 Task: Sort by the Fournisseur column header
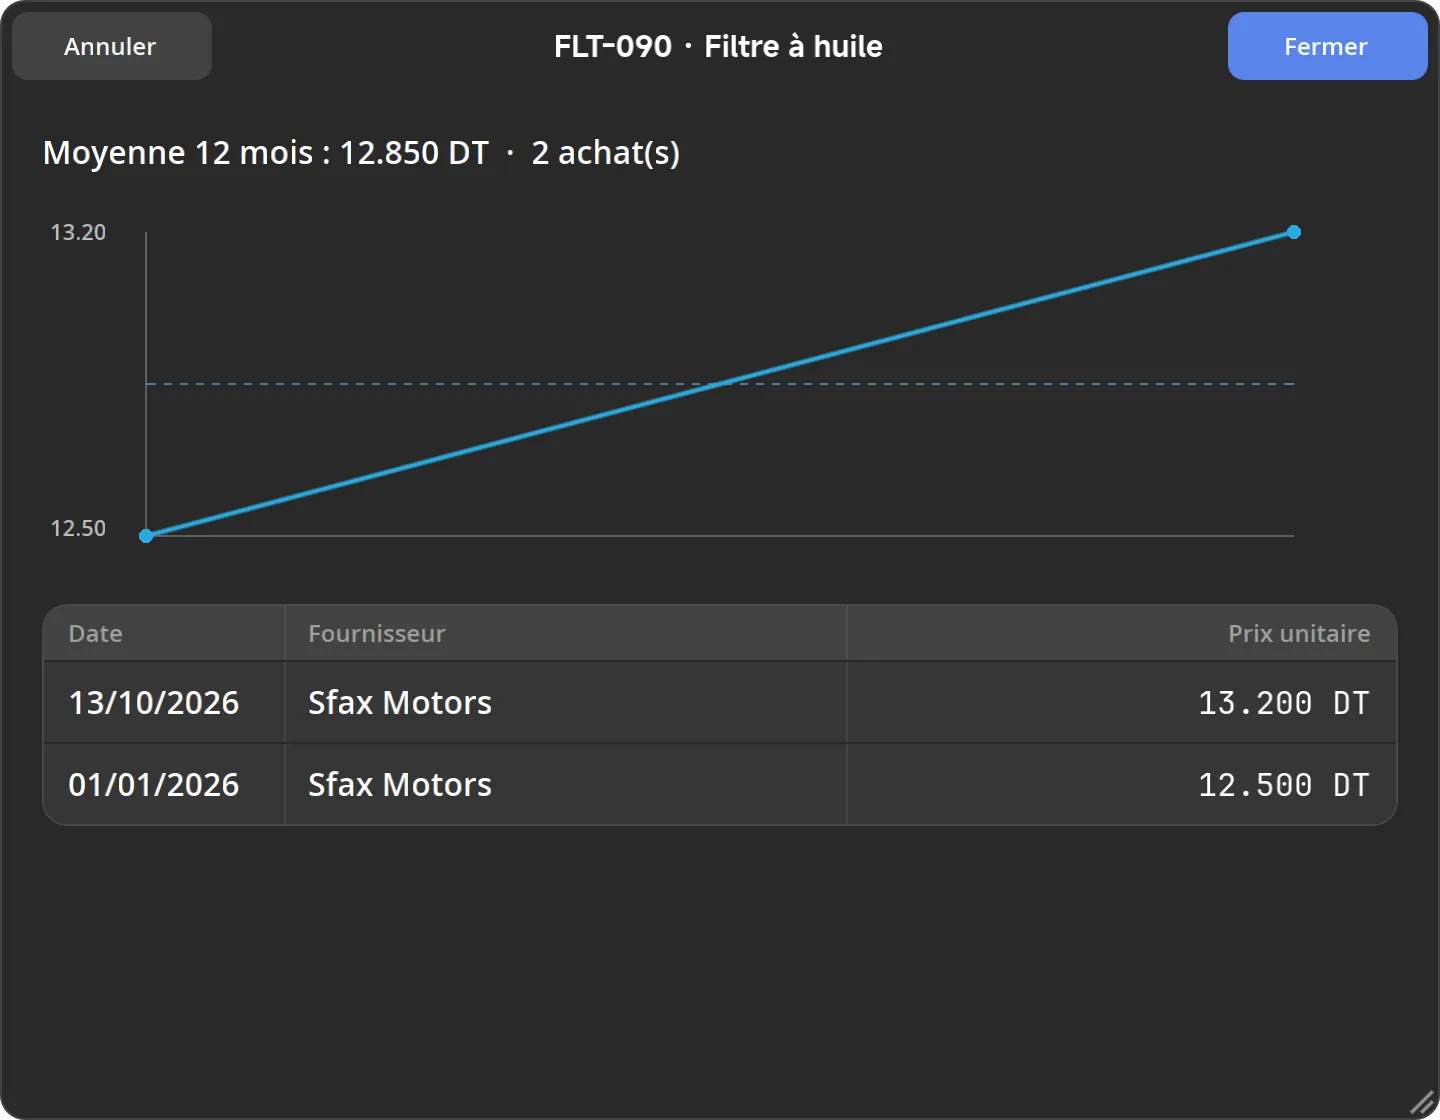376,634
